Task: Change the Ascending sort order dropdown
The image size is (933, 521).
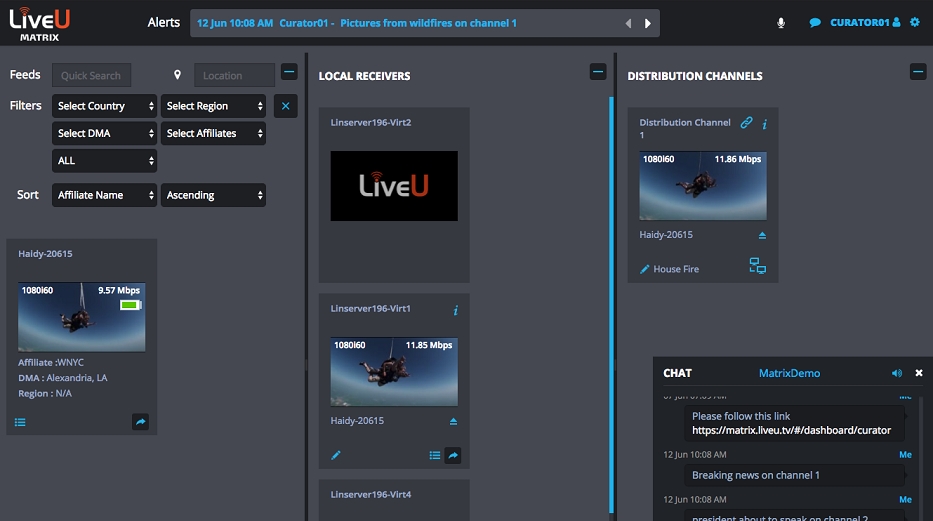Action: tap(213, 195)
